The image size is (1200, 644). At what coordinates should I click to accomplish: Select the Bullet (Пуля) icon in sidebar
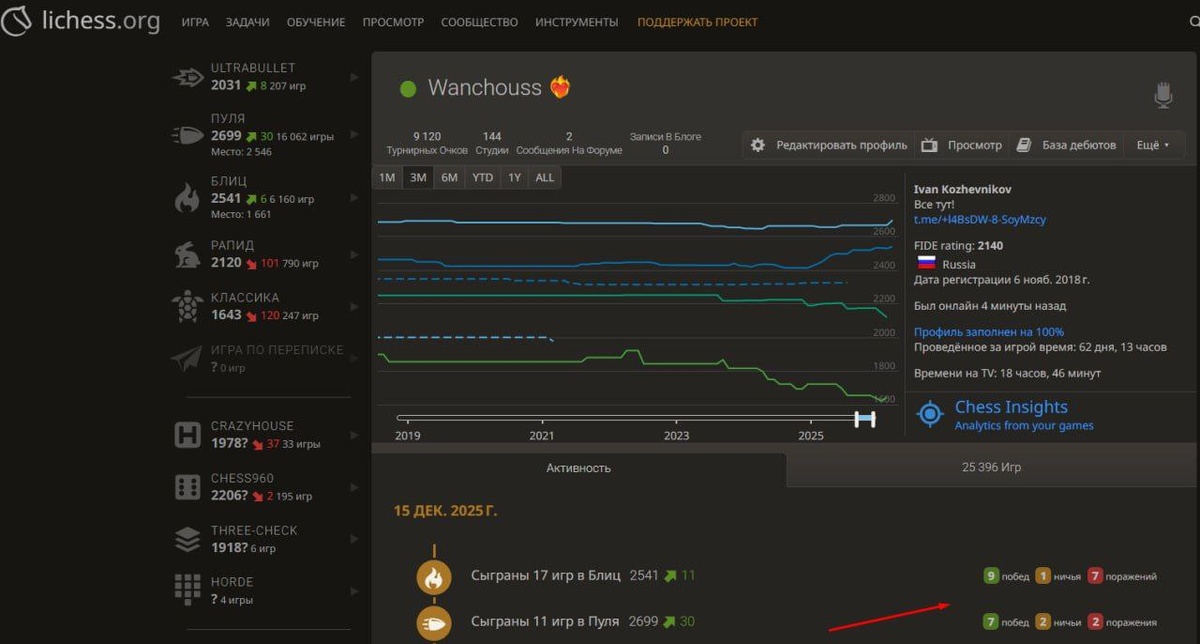click(188, 136)
